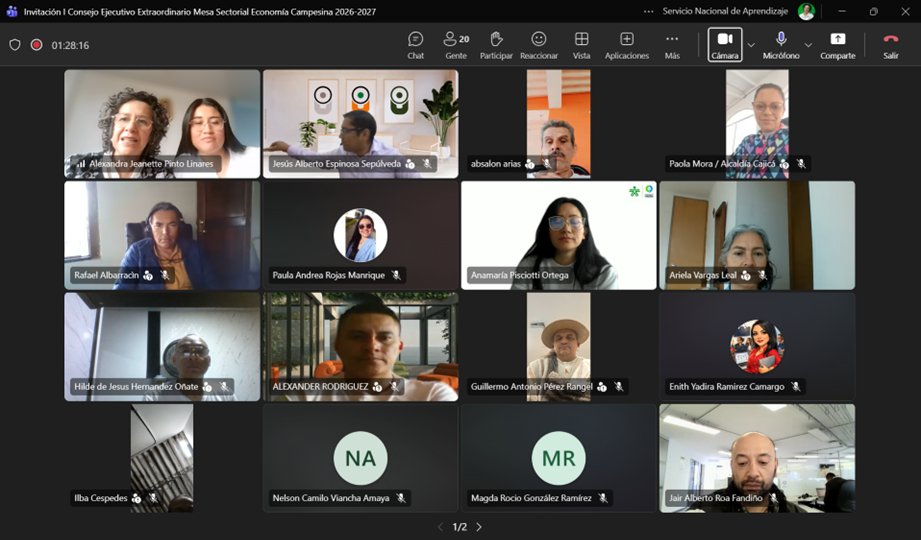The height and width of the screenshot is (540, 921).
Task: Click Enith Yadira Ramirez Camargo avatar
Action: pyautogui.click(x=757, y=347)
